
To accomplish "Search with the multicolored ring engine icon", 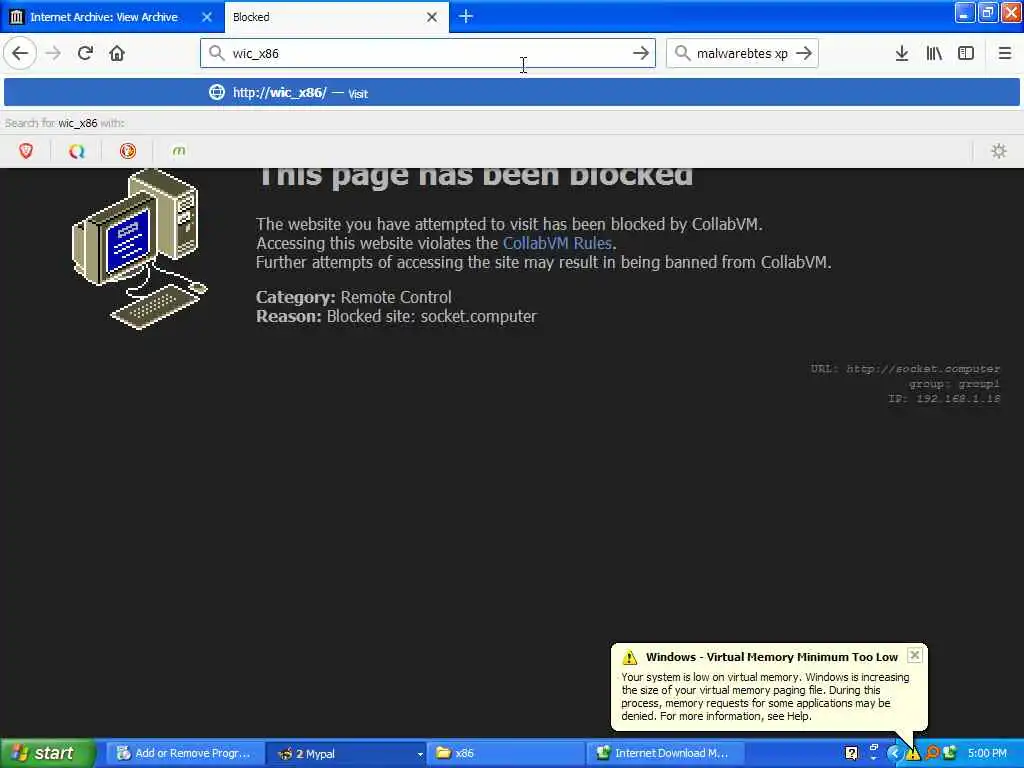I will (x=77, y=152).
